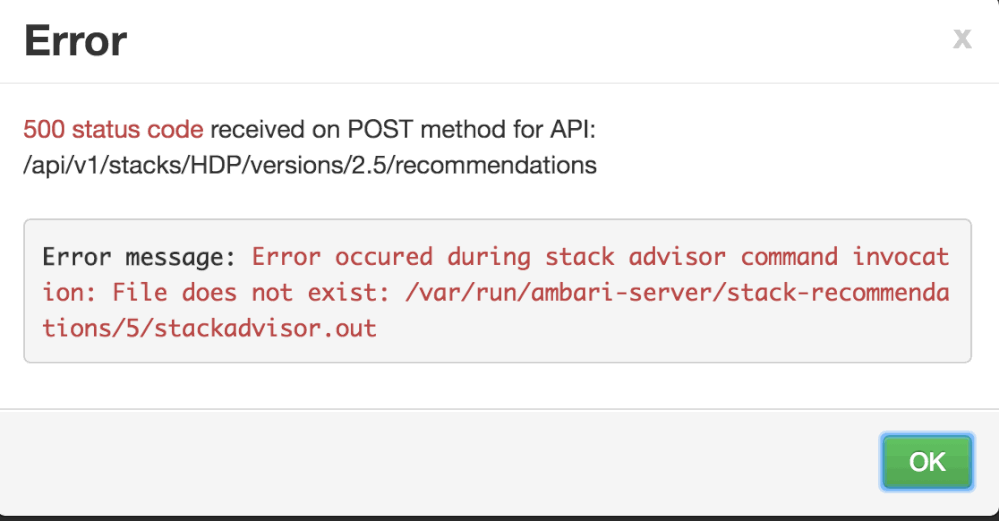
Task: Click the red "500 status code" text
Action: (113, 130)
